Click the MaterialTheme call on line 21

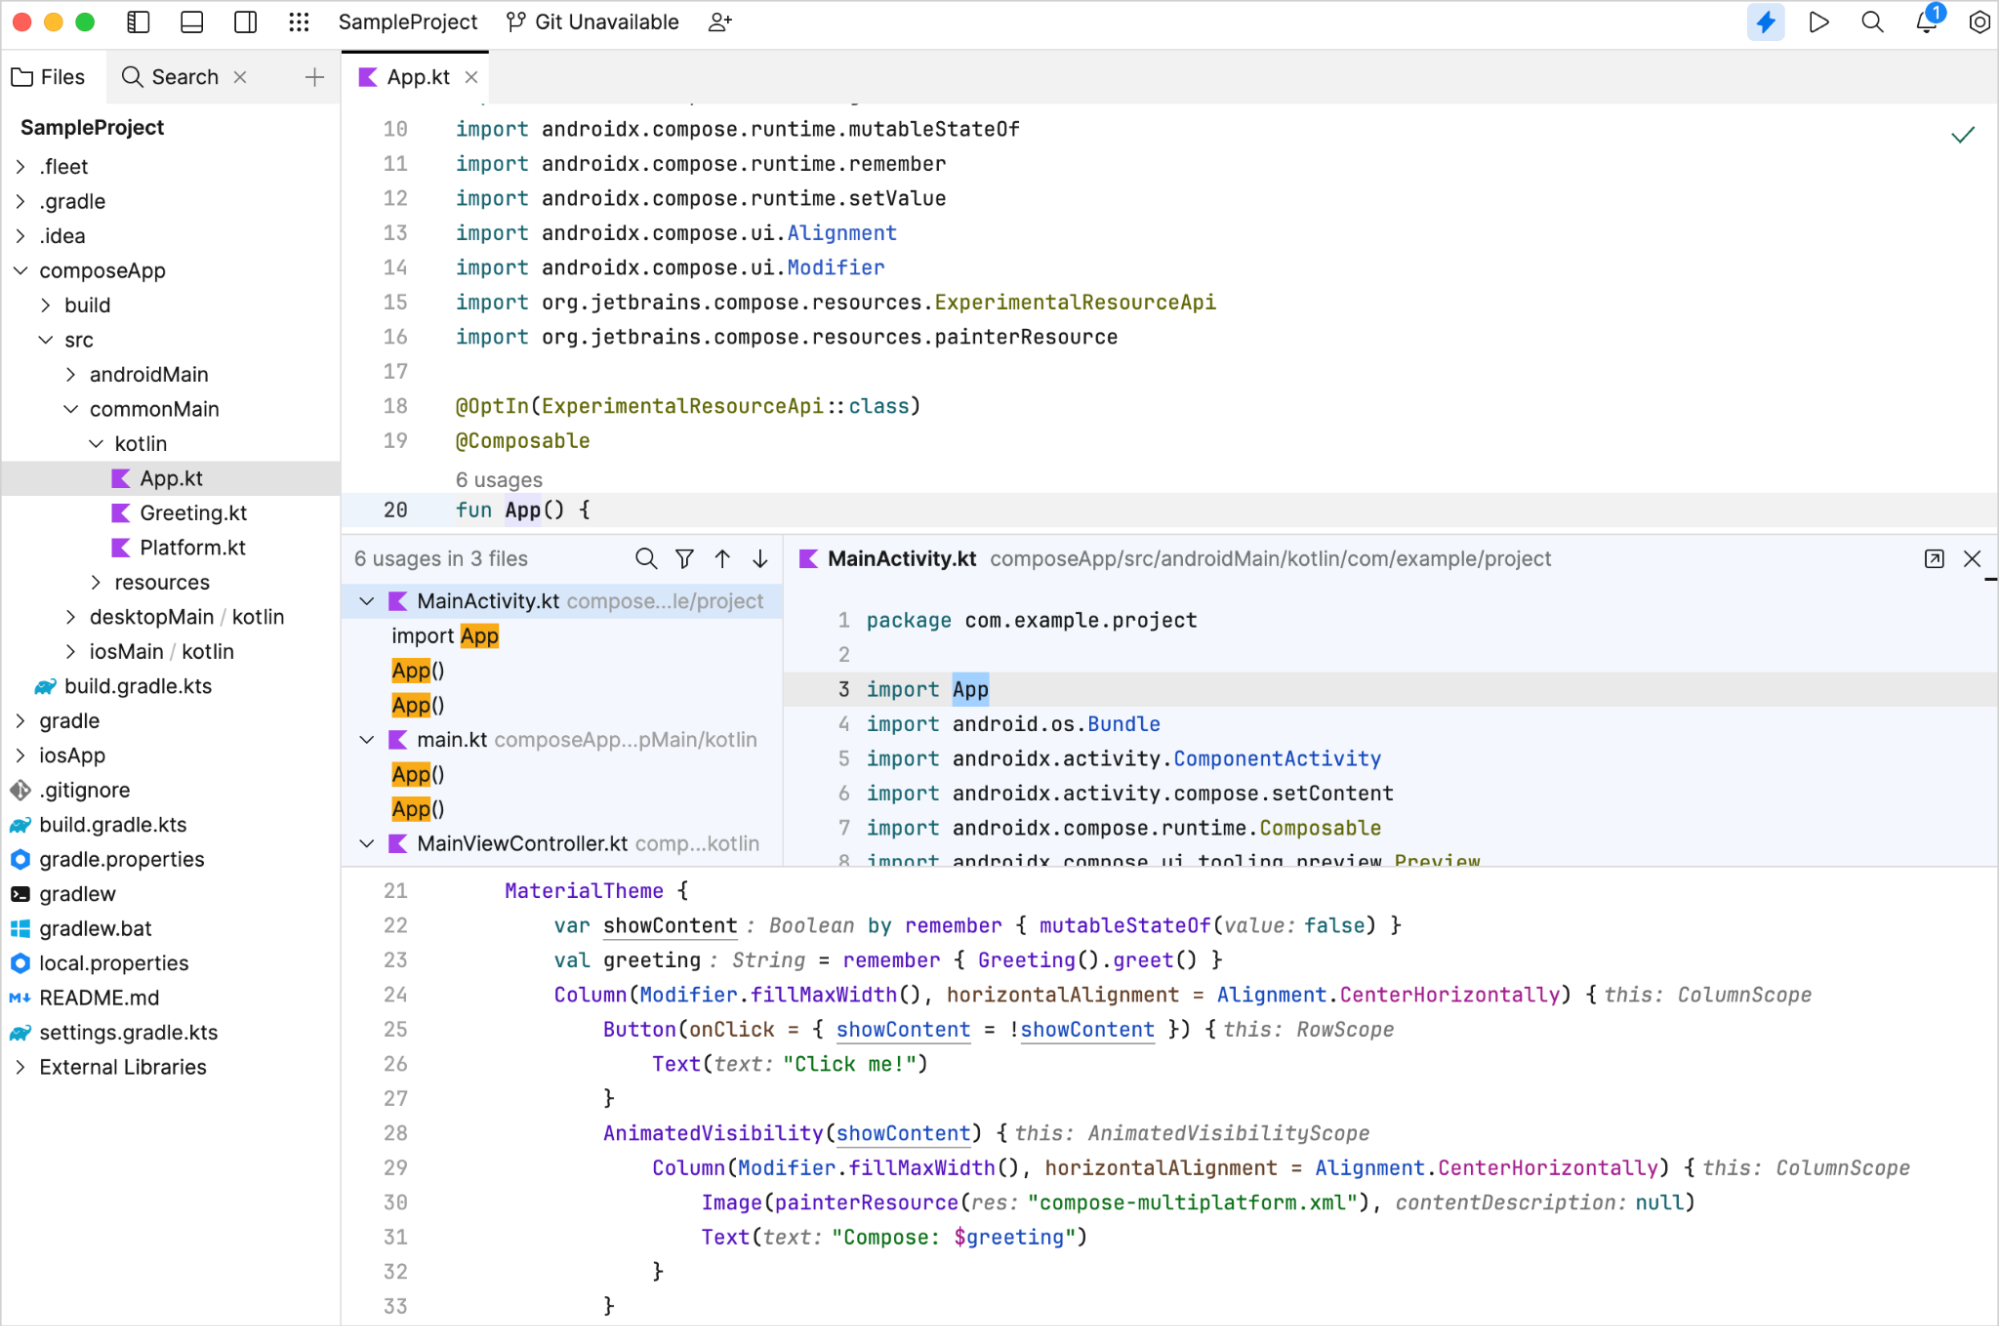(584, 891)
